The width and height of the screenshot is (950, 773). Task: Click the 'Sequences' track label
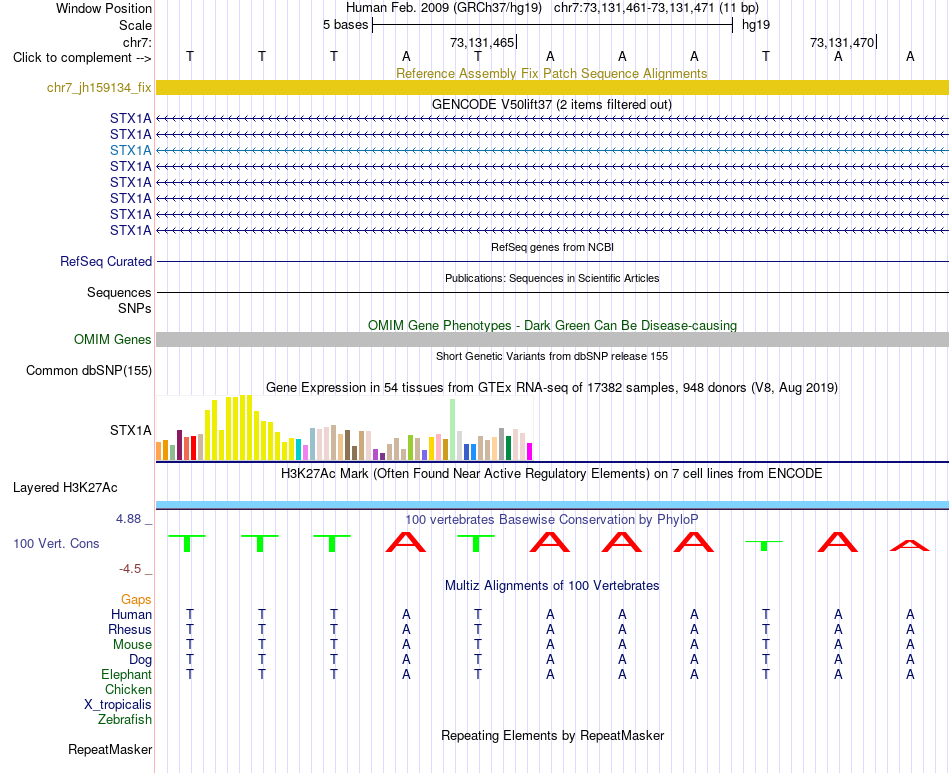coord(119,293)
